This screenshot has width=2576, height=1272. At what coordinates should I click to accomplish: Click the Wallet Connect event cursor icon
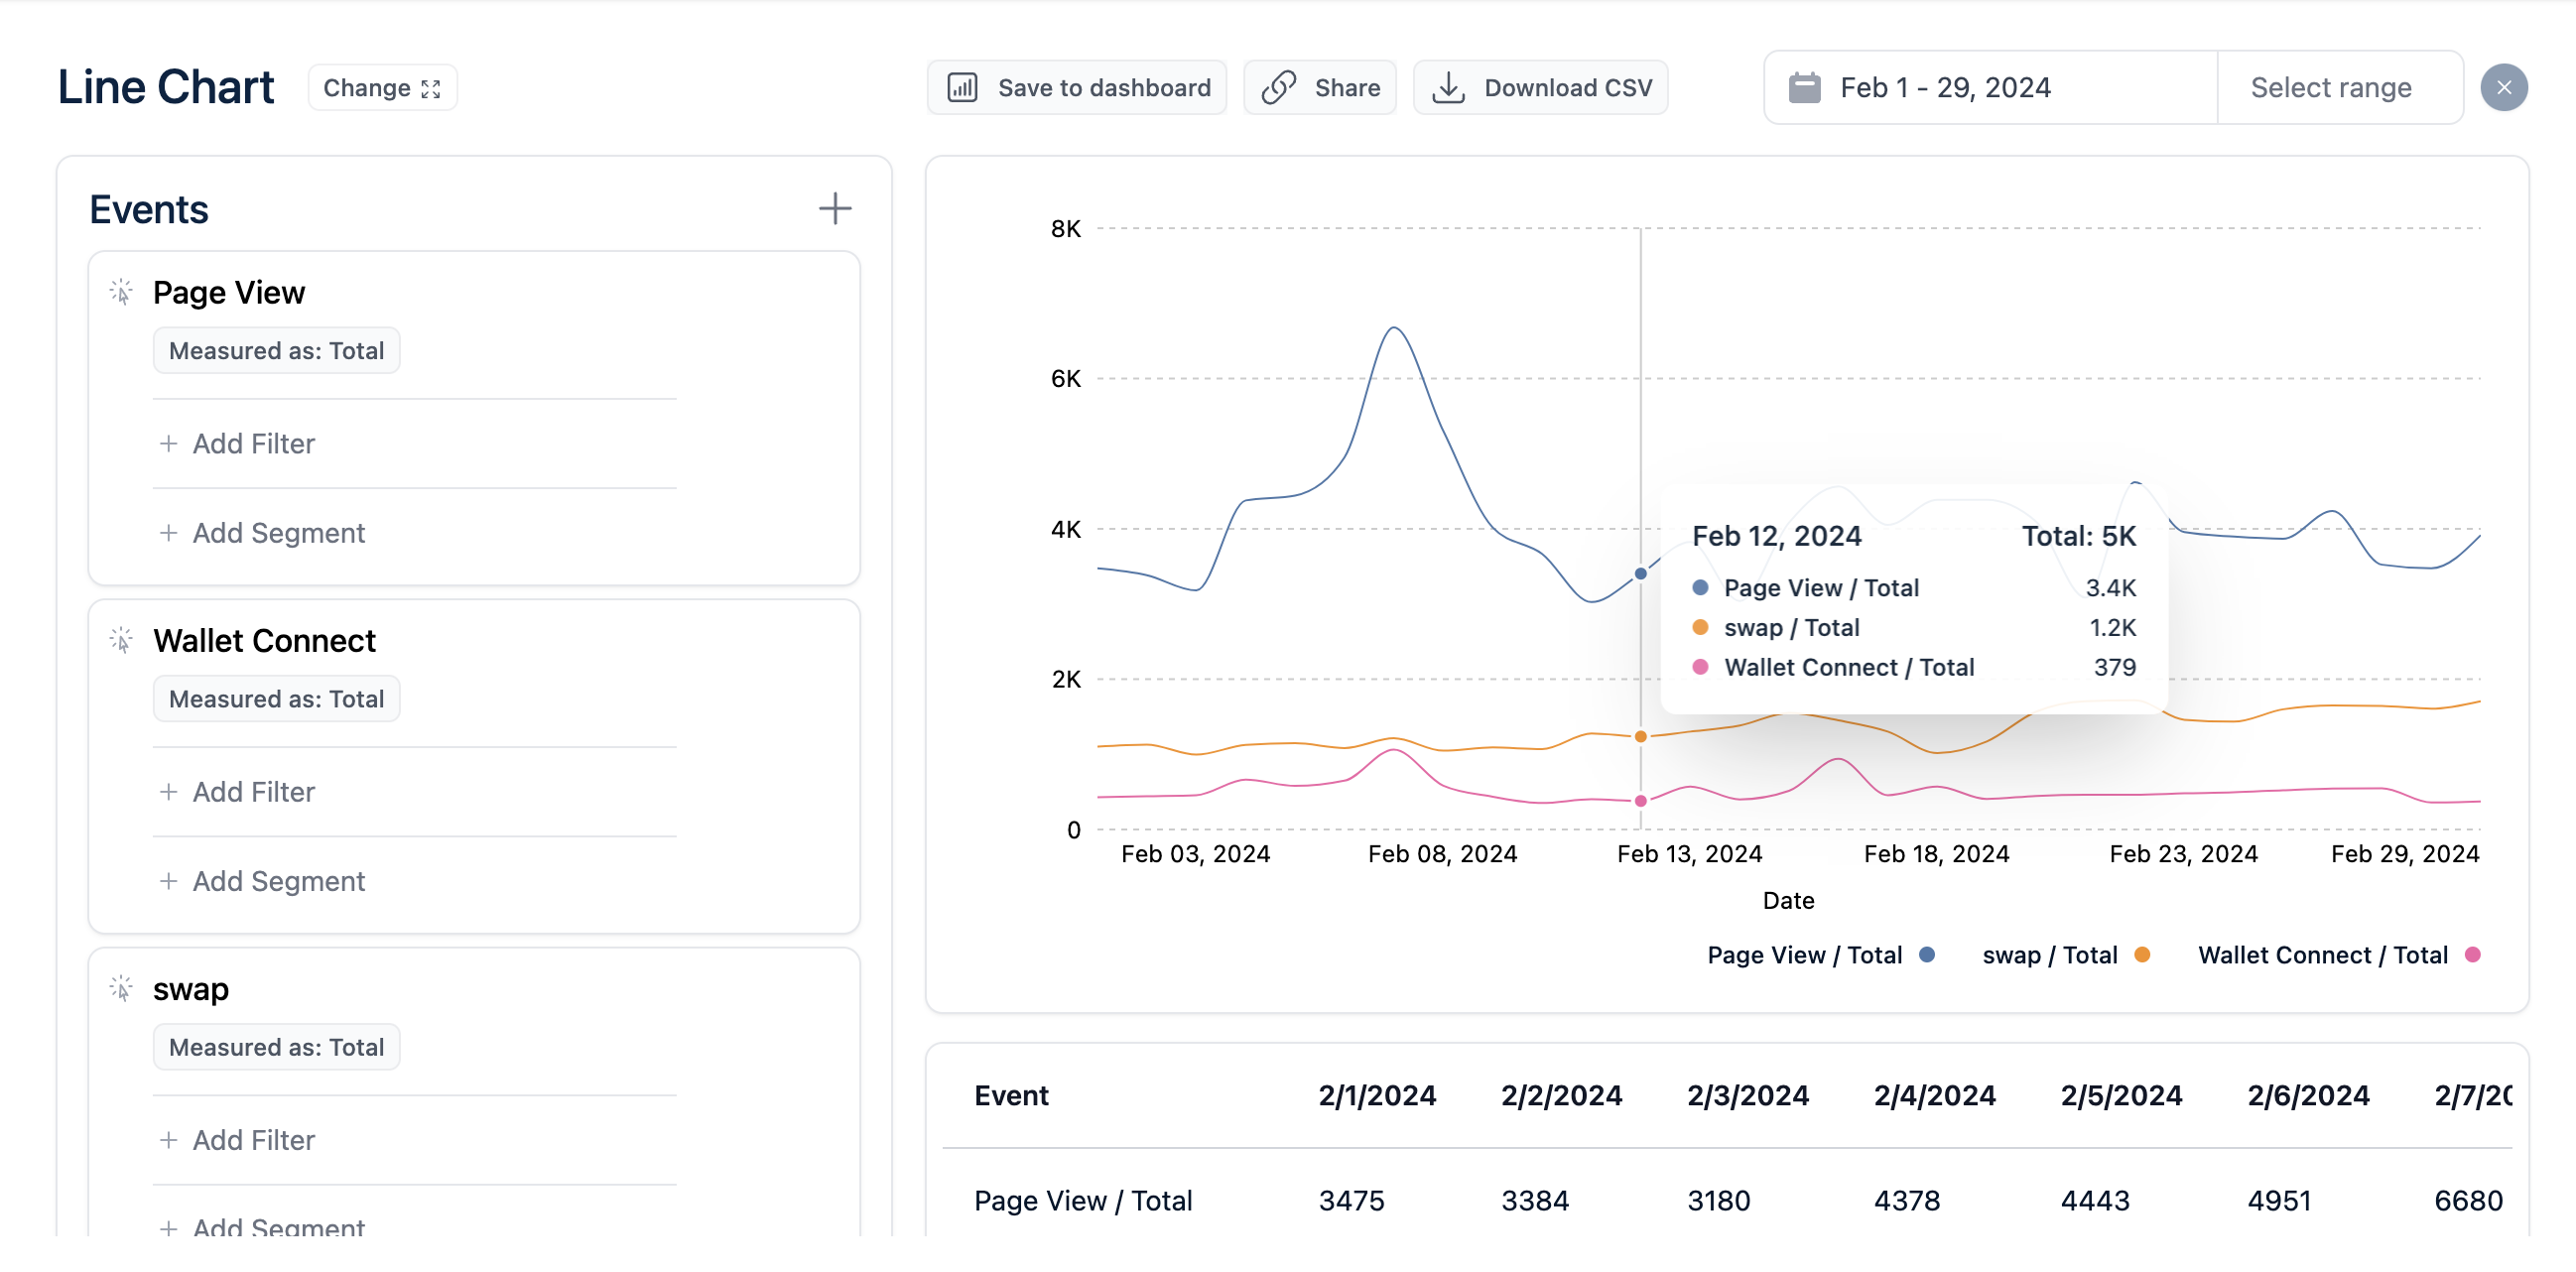121,640
